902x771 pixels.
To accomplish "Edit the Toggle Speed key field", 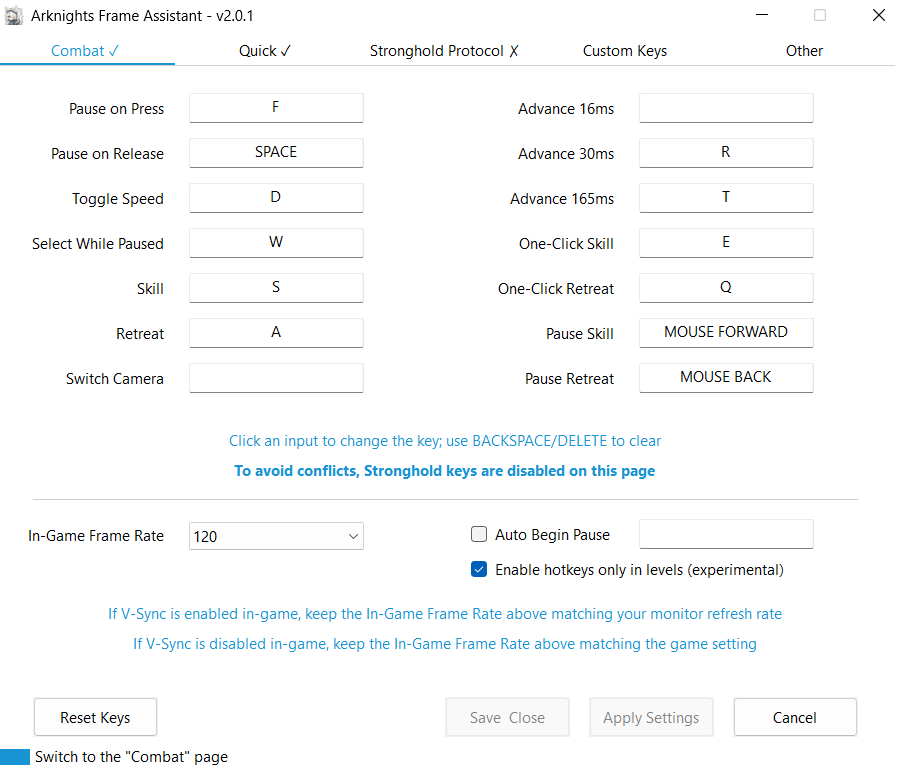I will tap(276, 197).
